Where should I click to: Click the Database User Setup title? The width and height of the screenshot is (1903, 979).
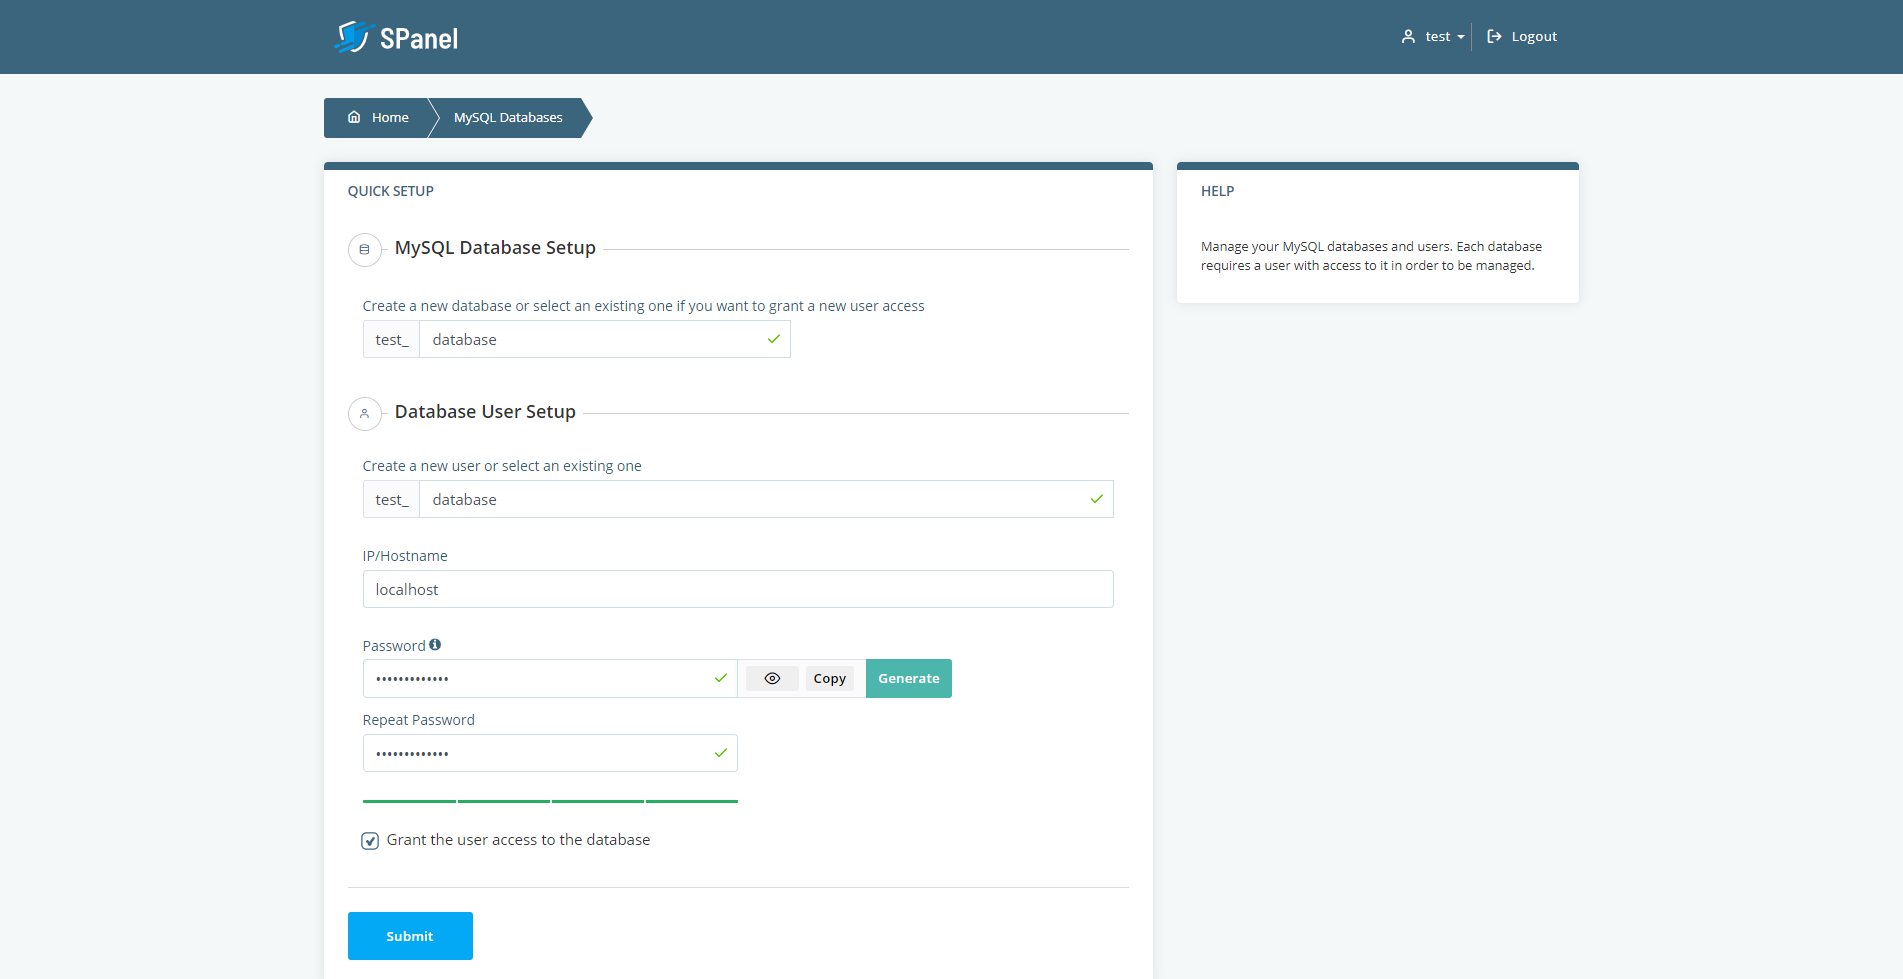tap(485, 412)
